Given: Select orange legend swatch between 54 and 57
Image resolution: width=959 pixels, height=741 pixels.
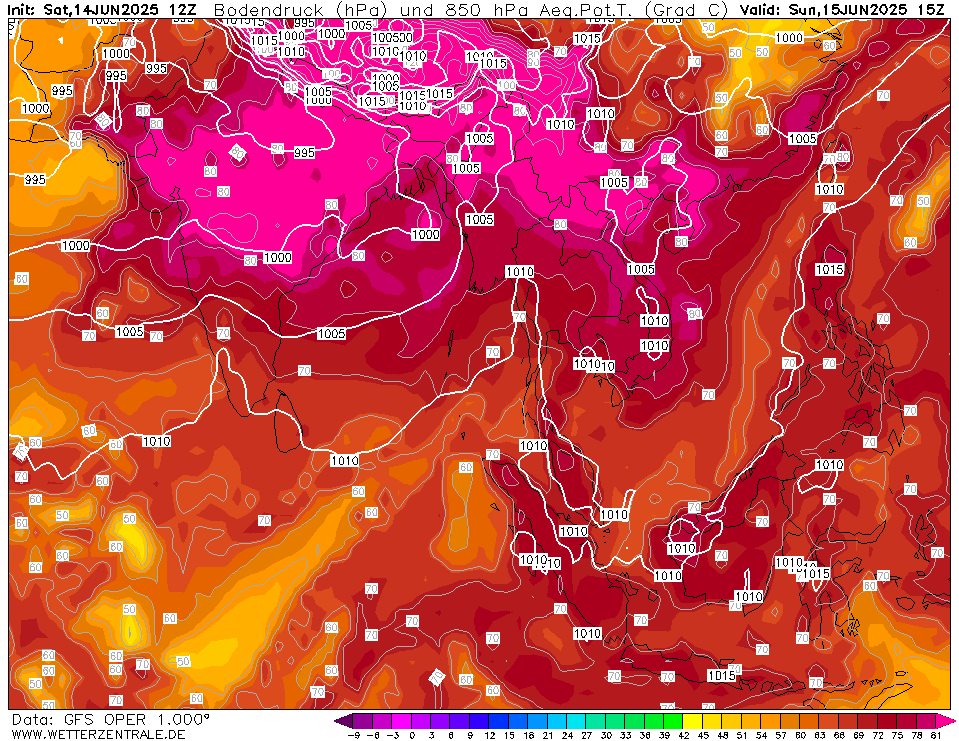Looking at the screenshot, I should click(771, 721).
